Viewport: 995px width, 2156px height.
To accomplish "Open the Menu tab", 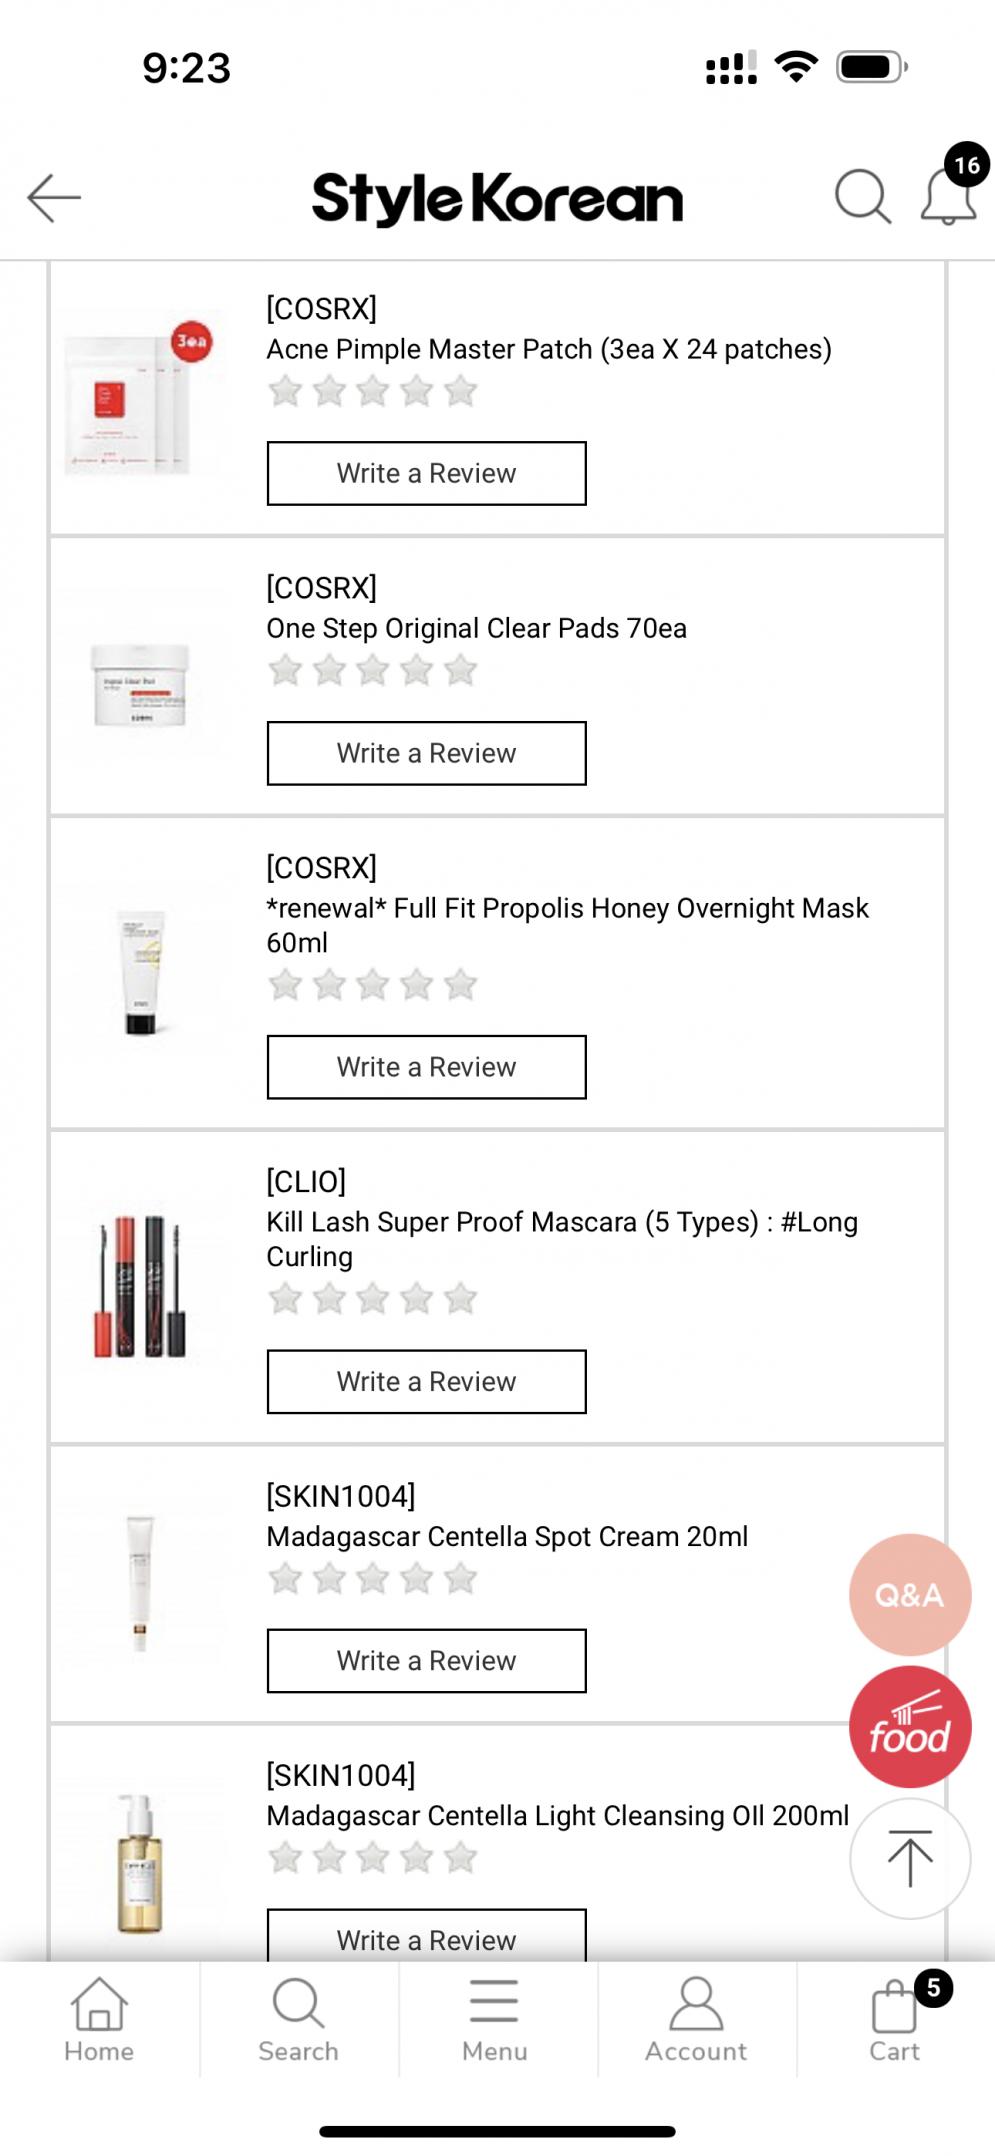I will pos(495,2018).
